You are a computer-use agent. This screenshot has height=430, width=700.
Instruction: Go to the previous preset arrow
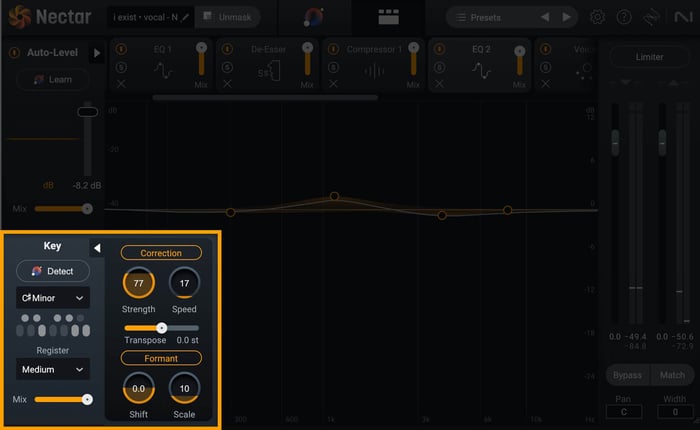[x=545, y=17]
